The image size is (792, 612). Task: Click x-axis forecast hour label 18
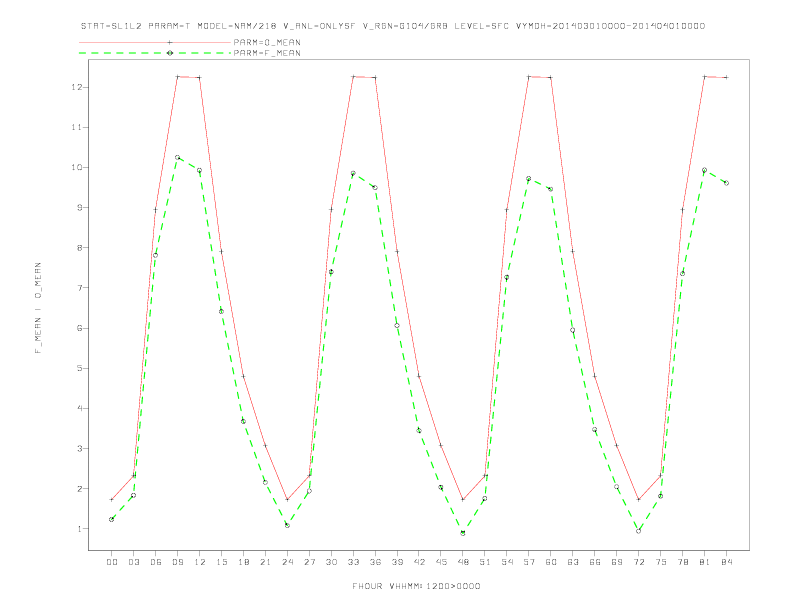pyautogui.click(x=243, y=562)
